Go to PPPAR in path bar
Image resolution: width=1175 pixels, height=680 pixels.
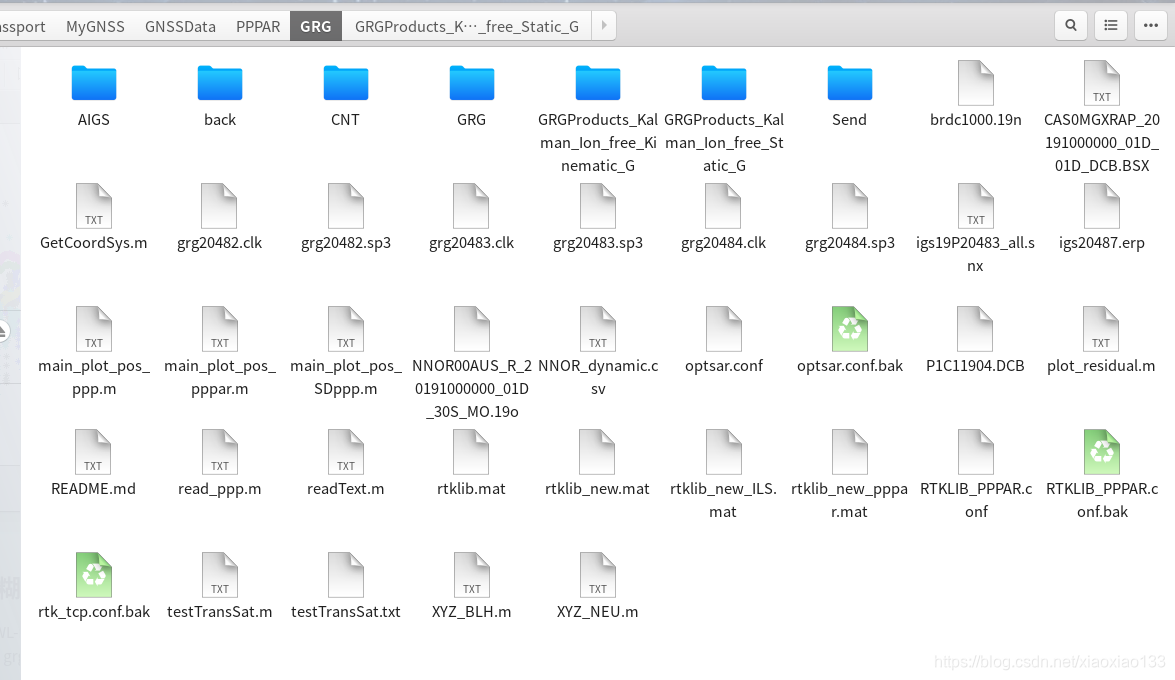258,26
